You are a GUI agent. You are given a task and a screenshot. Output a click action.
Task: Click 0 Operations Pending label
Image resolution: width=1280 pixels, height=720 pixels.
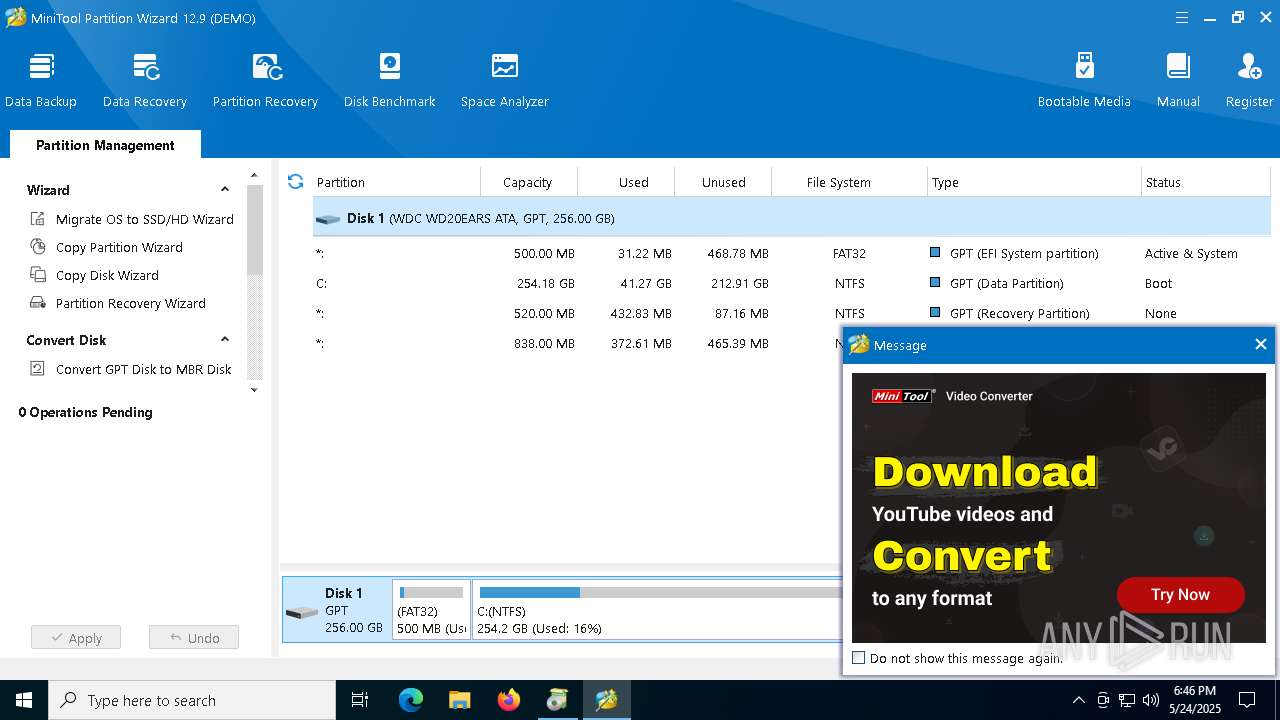tap(85, 412)
